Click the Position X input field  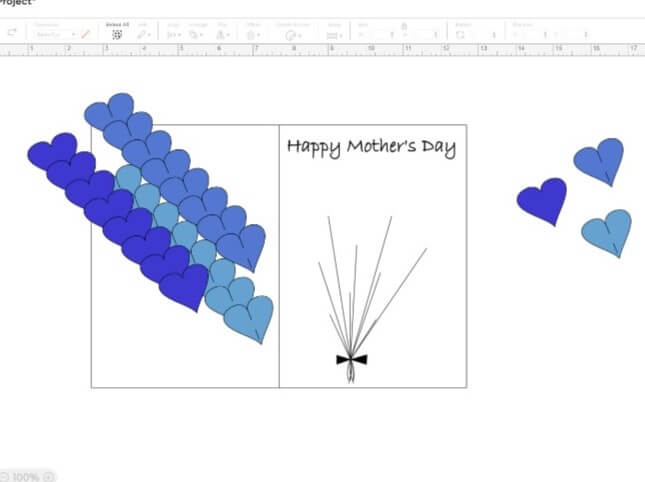[x=534, y=35]
